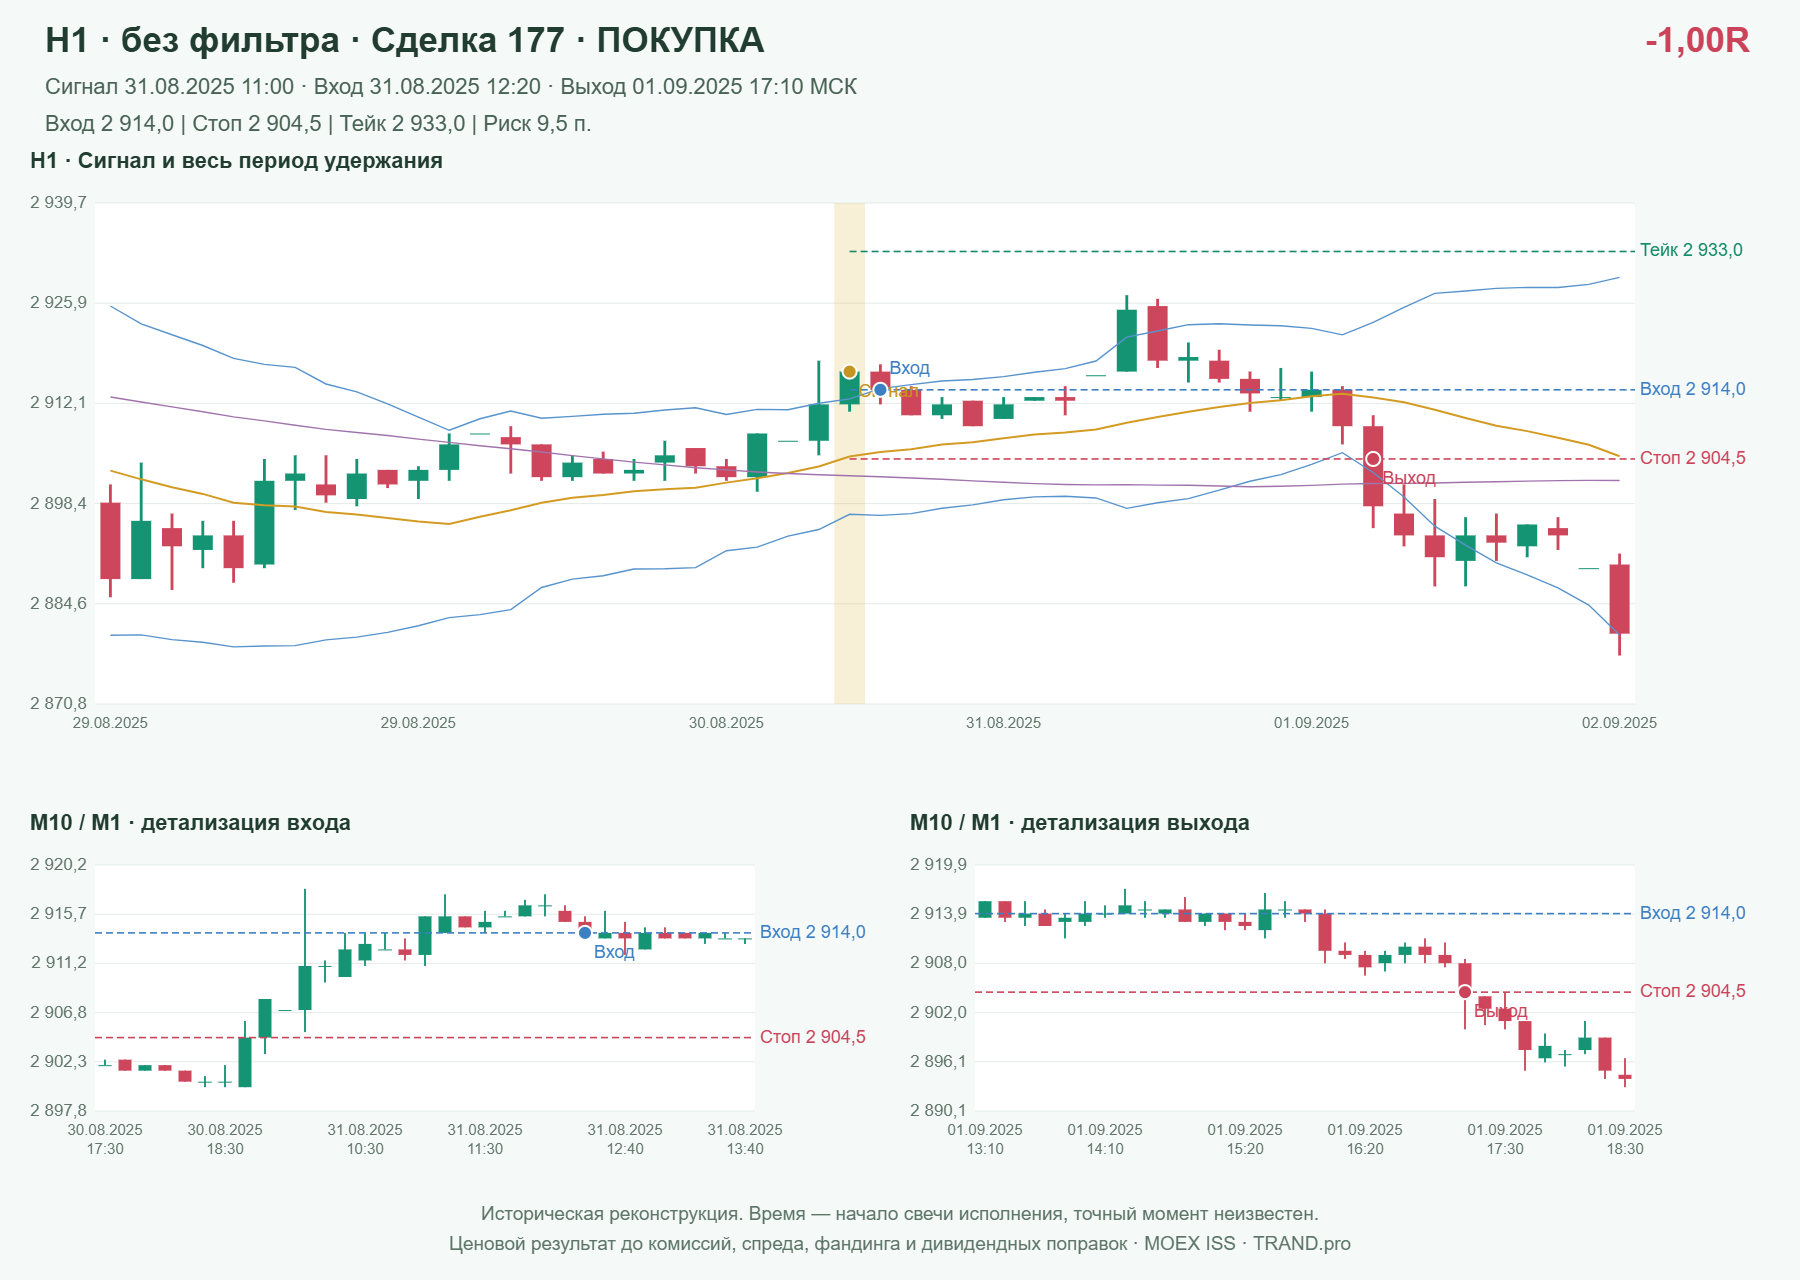Screen dimensions: 1800x1280
Task: Click the 2 898,4 price axis label
Action: pyautogui.click(x=58, y=503)
